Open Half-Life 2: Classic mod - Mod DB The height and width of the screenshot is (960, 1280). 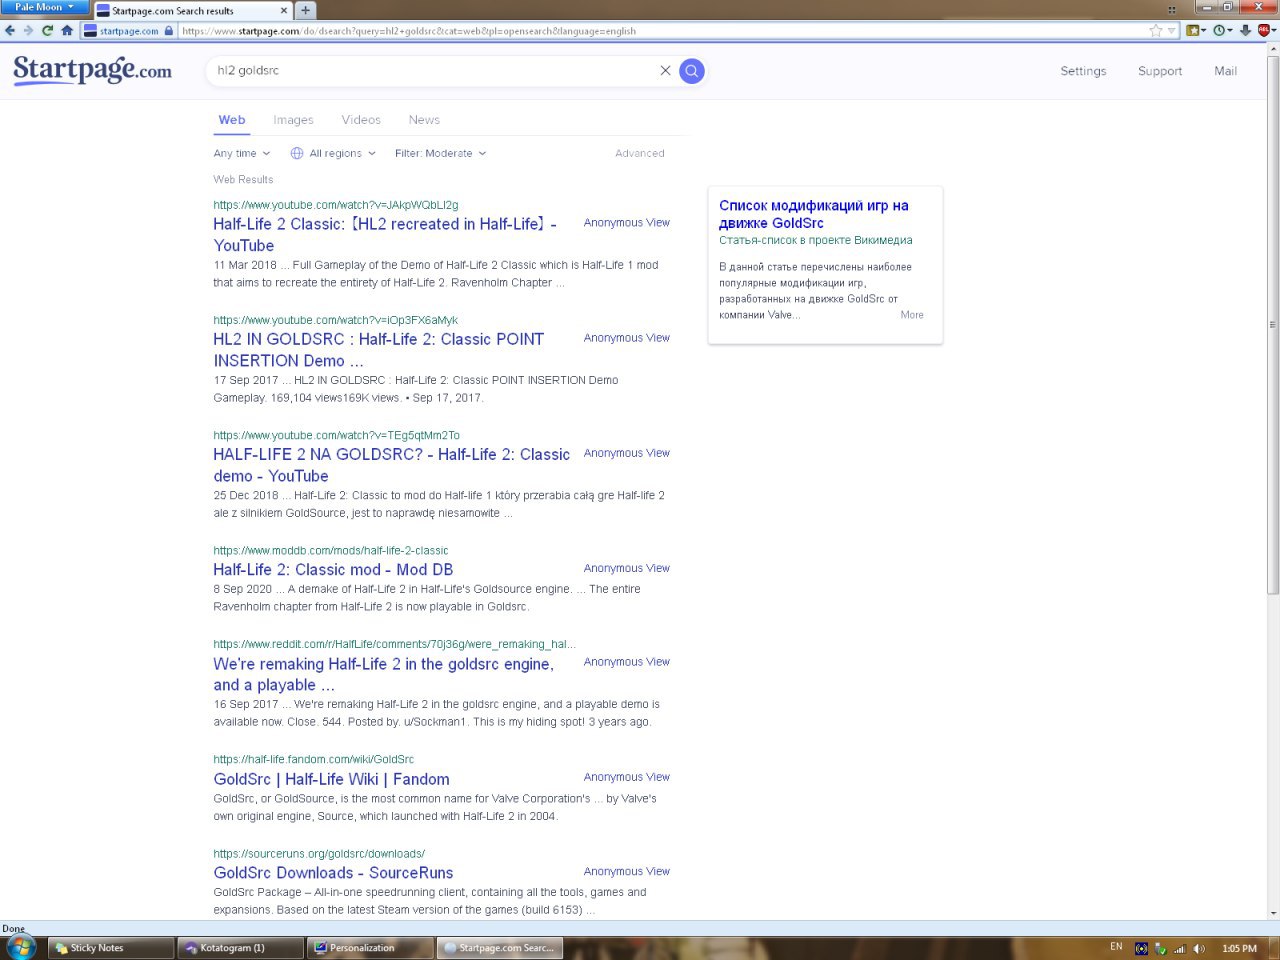tap(333, 569)
